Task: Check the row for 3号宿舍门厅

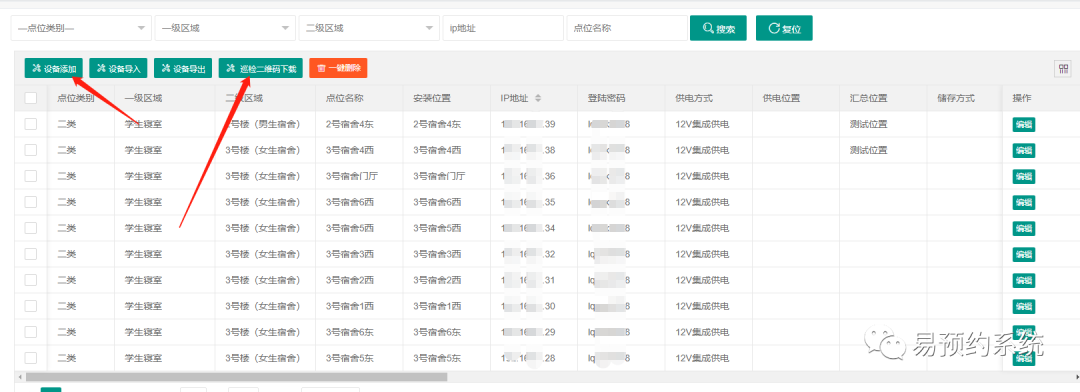Action: pos(31,176)
